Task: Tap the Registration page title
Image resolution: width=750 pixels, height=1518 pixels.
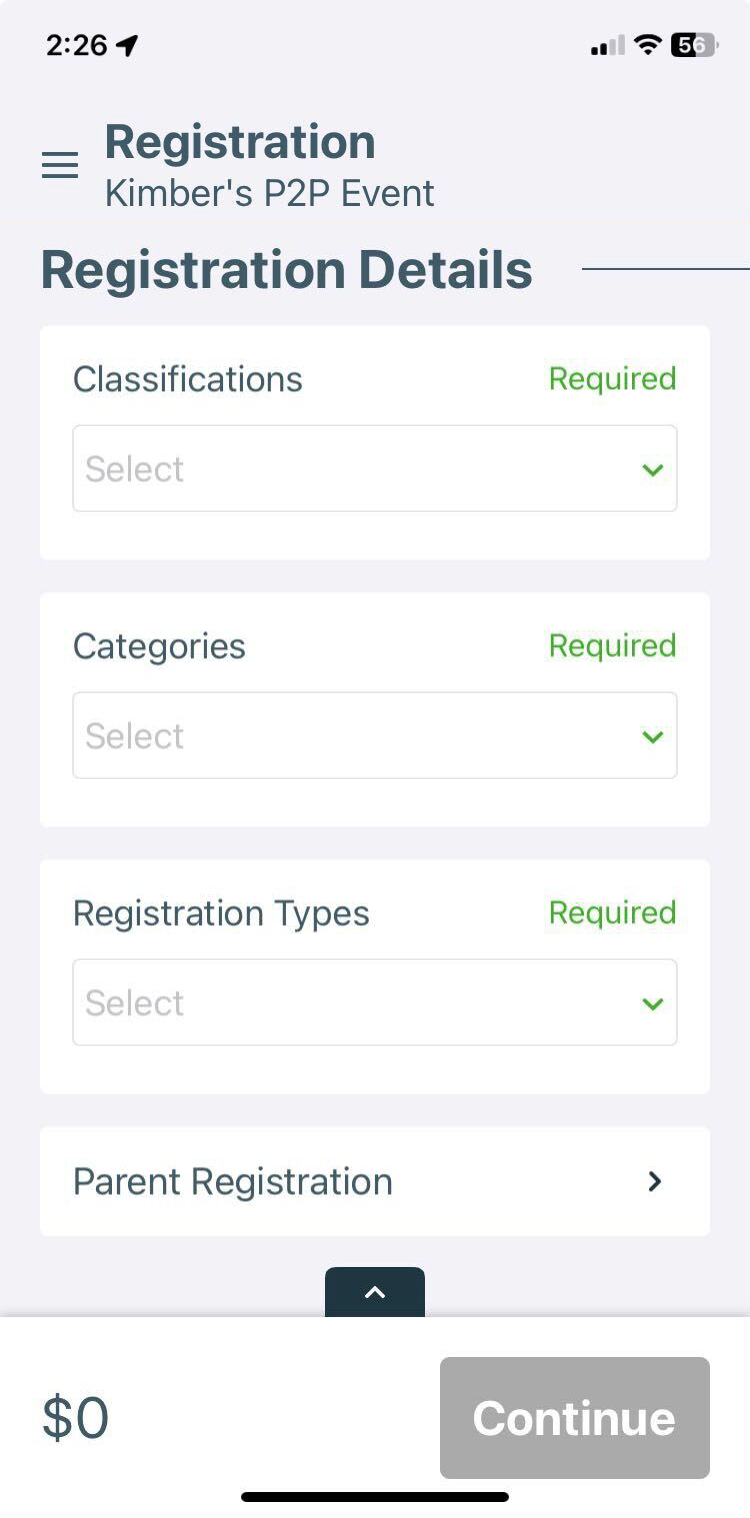Action: (x=240, y=142)
